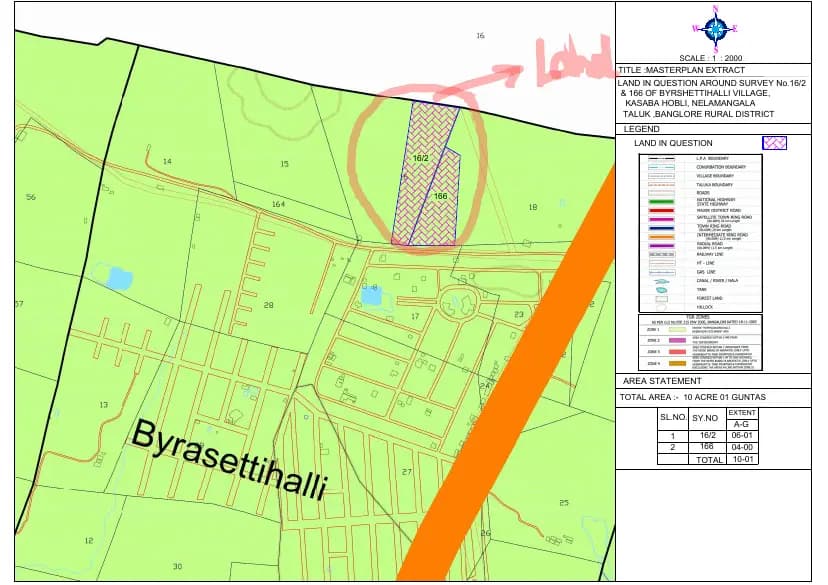Click the LEGEND heading
Viewport: 828px width, 585px height.
point(642,129)
